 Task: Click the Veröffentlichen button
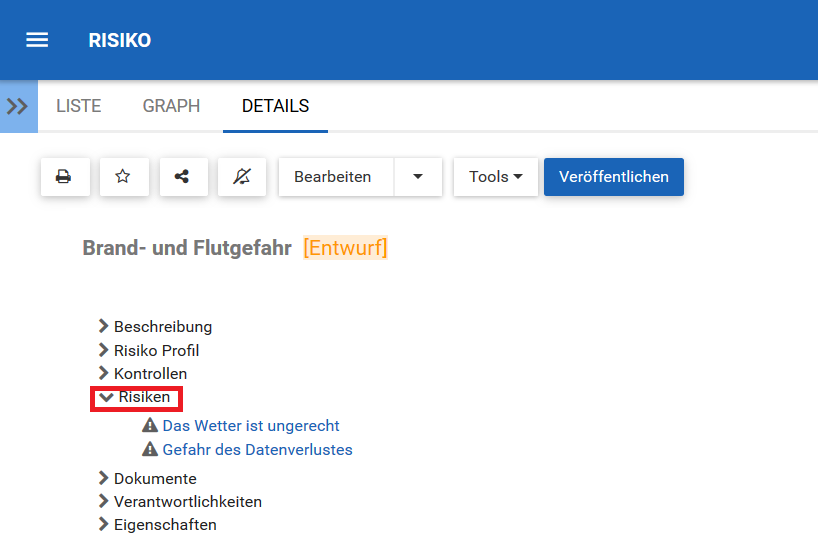pos(613,177)
